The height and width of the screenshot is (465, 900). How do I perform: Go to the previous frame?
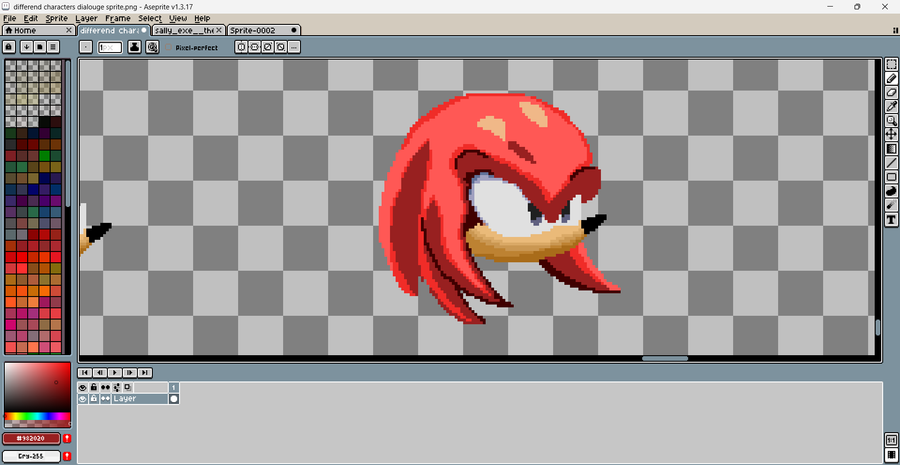(100, 373)
